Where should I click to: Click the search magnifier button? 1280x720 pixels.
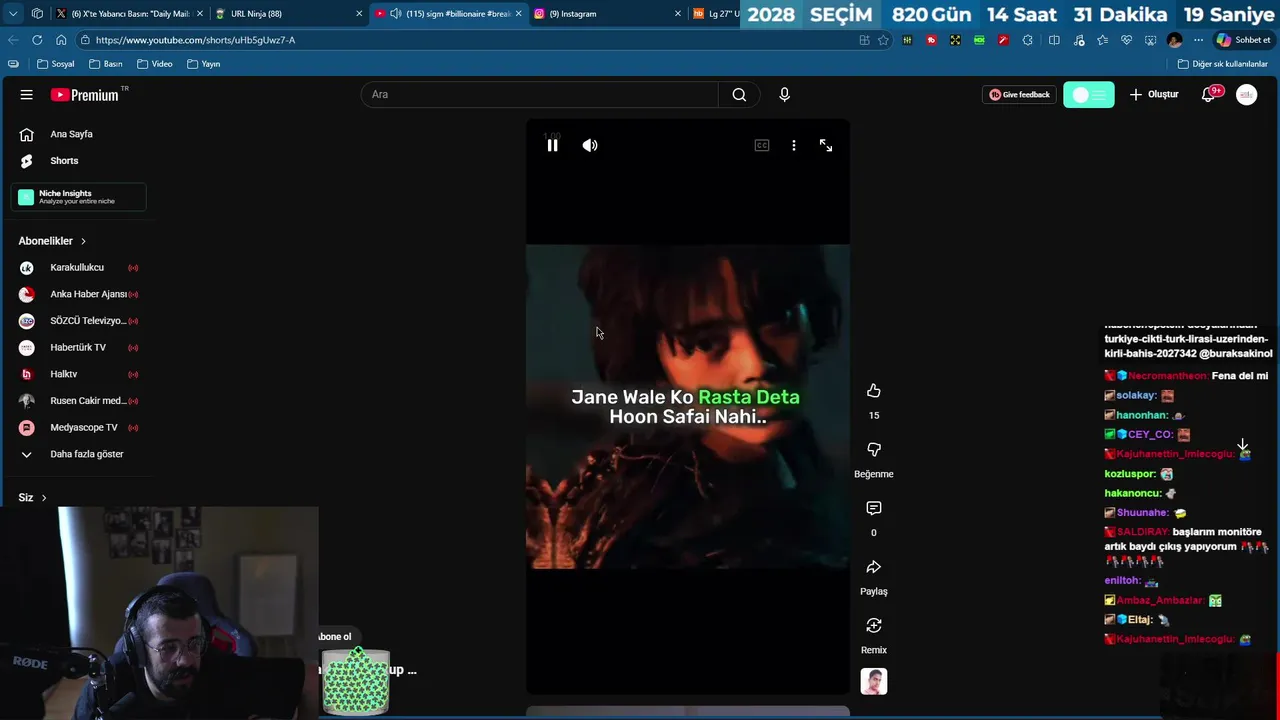(739, 94)
